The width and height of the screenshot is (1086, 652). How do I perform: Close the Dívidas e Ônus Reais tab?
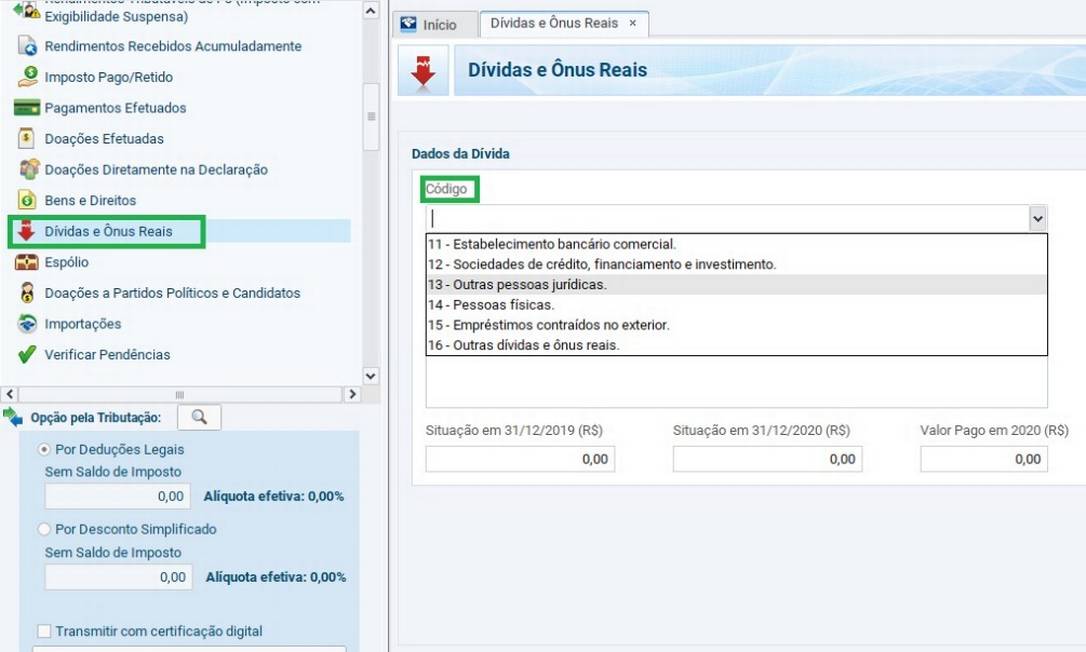632,23
